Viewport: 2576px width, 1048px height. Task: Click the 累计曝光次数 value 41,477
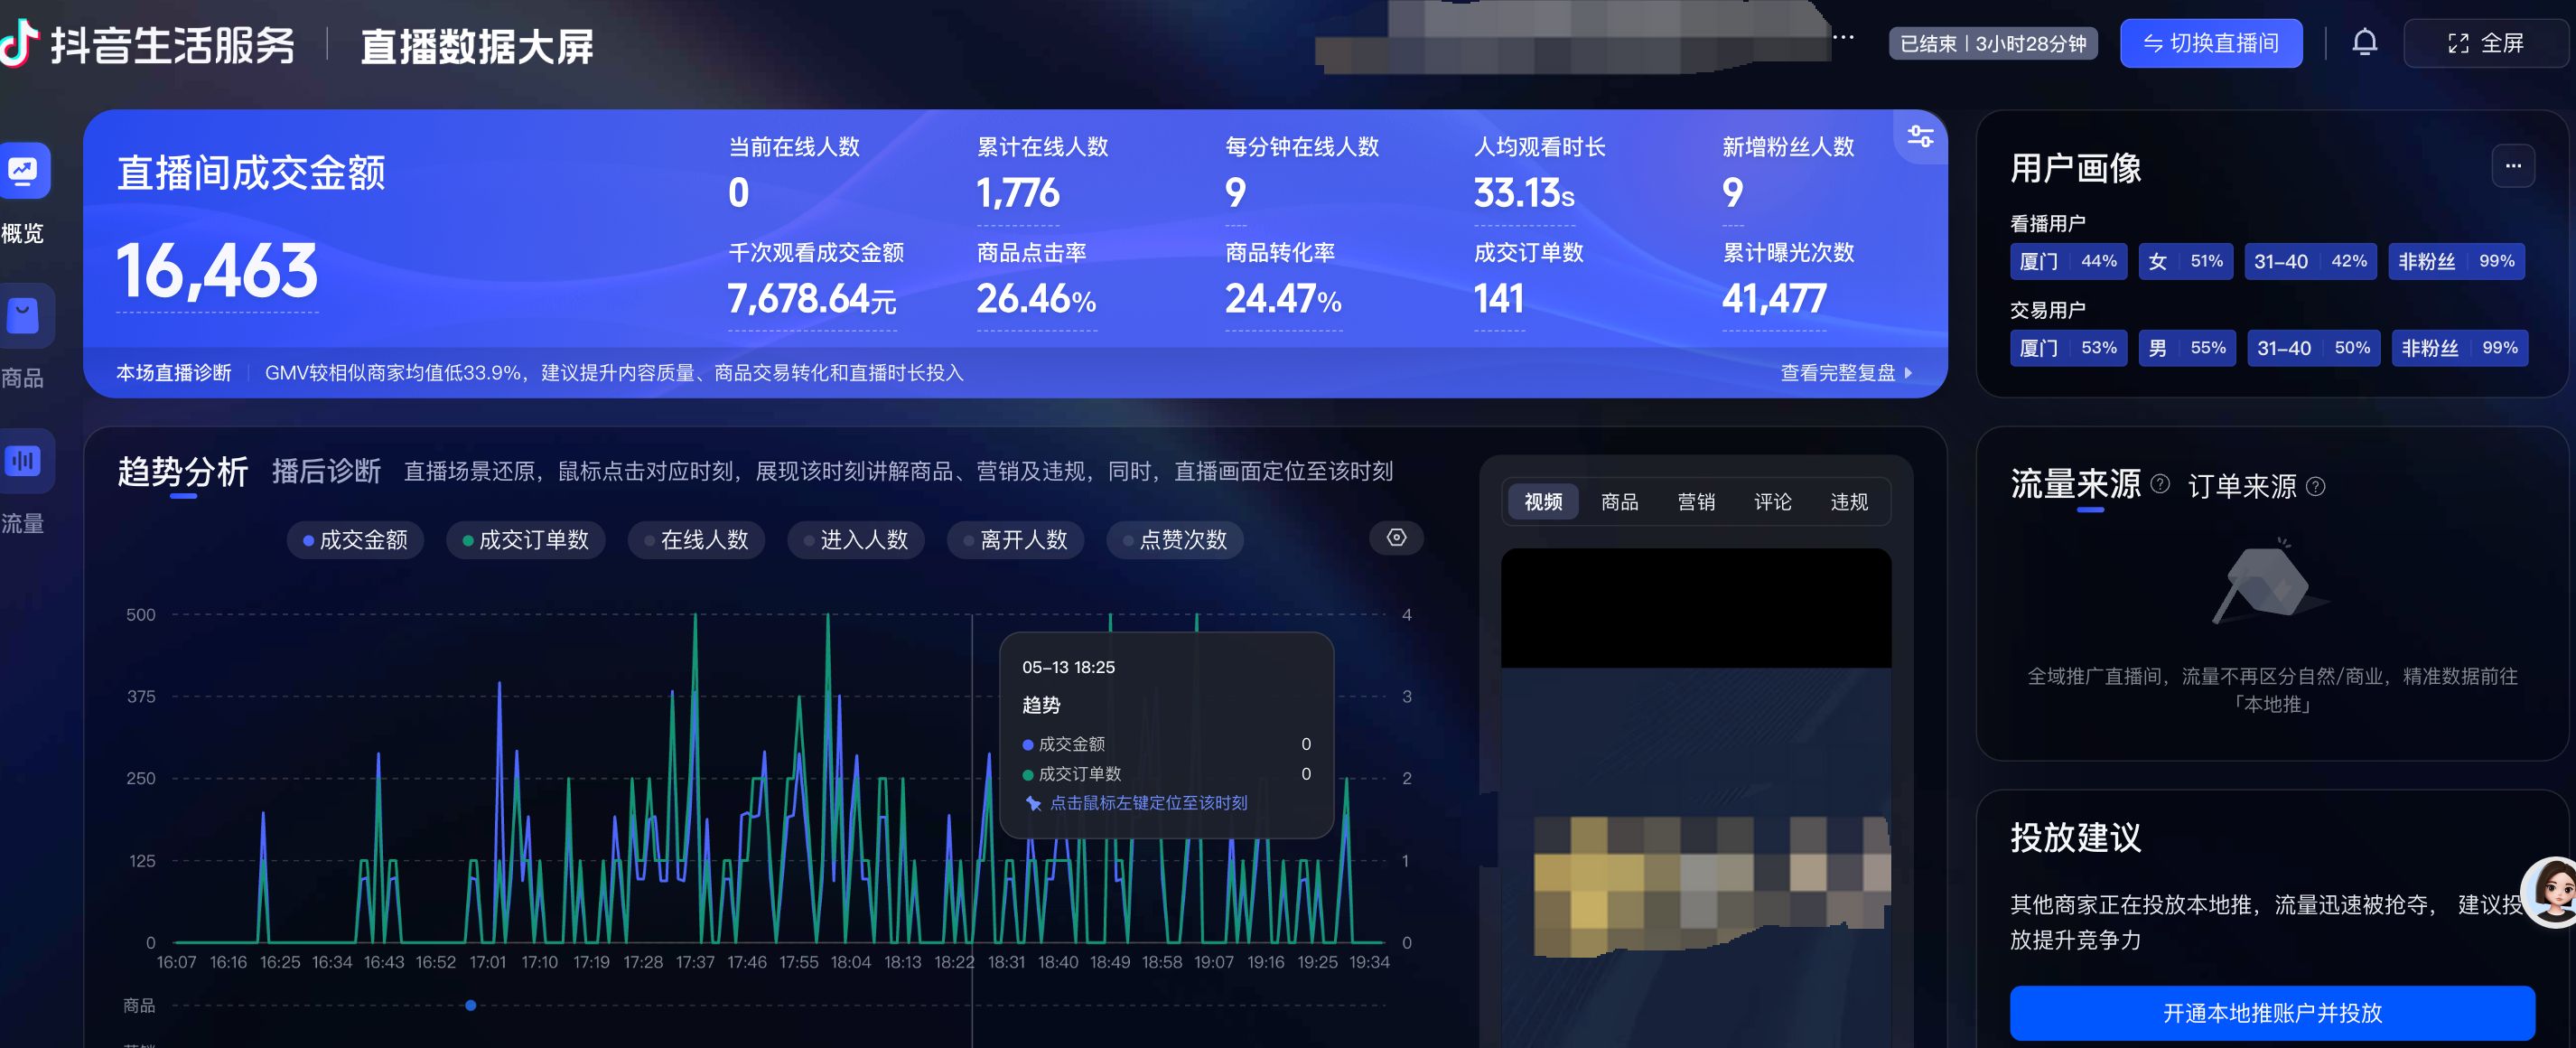1773,298
